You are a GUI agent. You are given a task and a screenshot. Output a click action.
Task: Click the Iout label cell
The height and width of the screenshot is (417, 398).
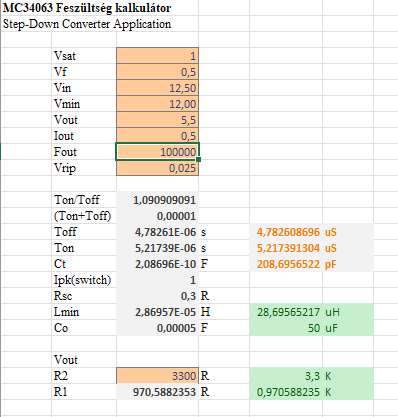[x=84, y=136]
